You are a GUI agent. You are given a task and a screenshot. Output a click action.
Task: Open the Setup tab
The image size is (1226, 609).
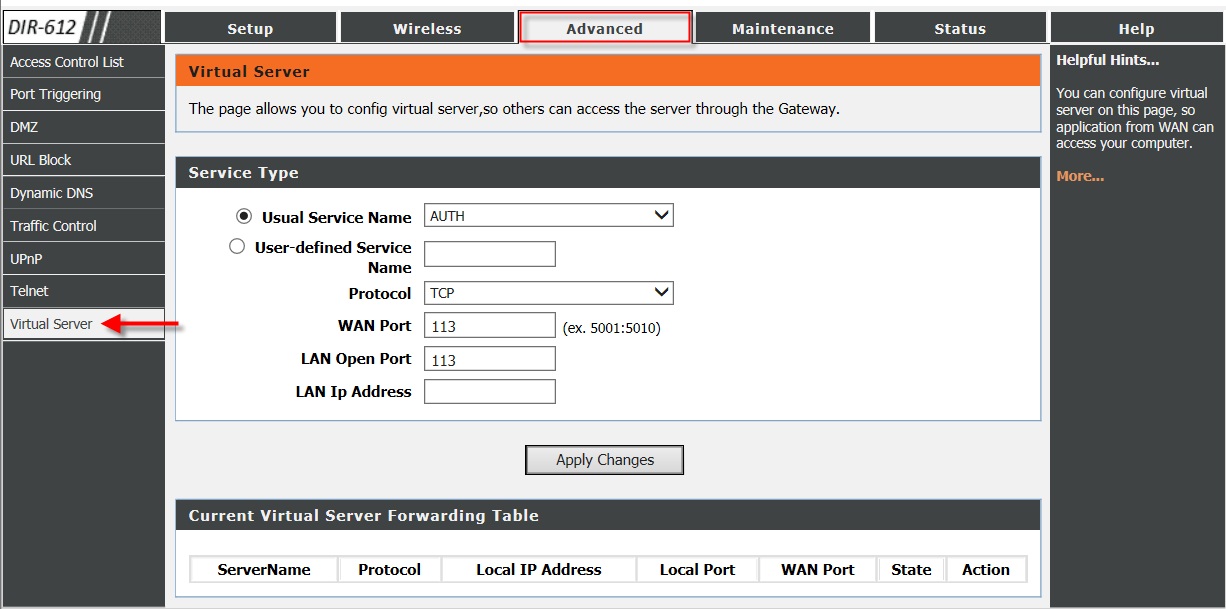tap(250, 28)
